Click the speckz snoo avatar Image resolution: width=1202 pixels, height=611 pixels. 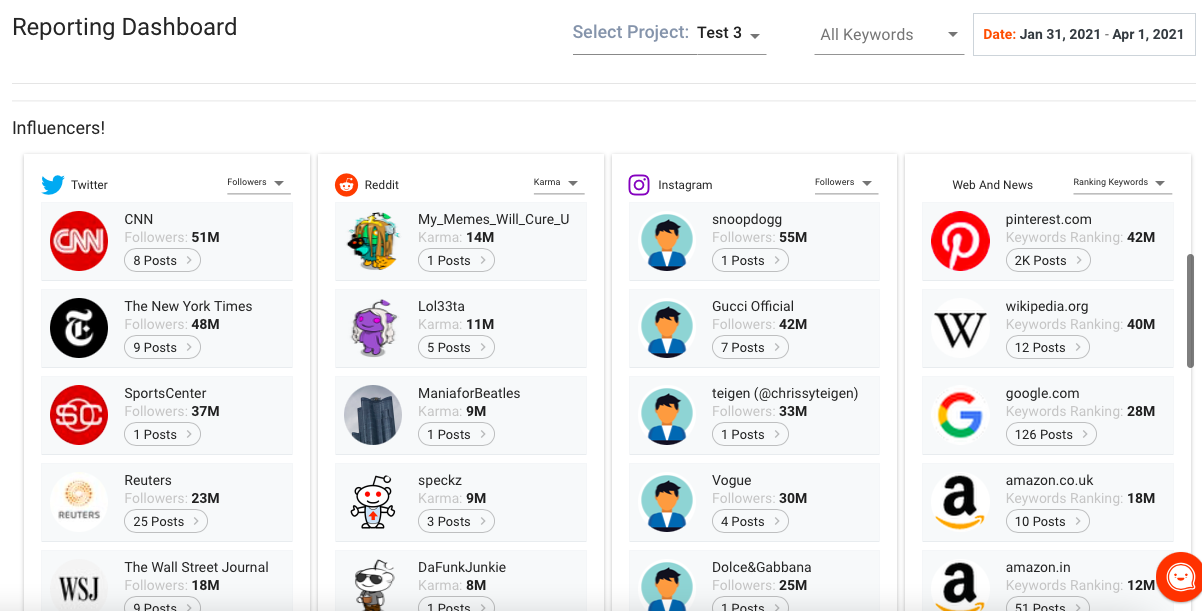[x=373, y=502]
